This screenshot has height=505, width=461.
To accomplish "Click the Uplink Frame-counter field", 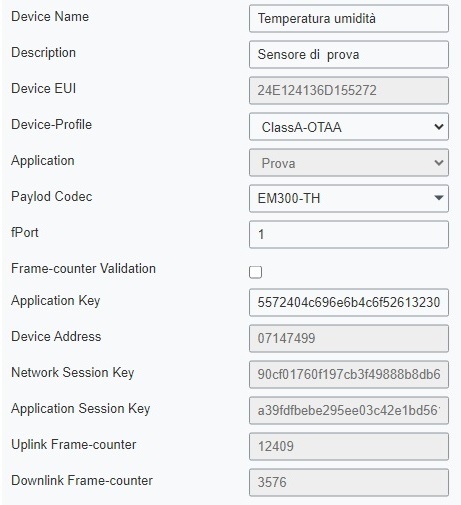I will [x=349, y=446].
